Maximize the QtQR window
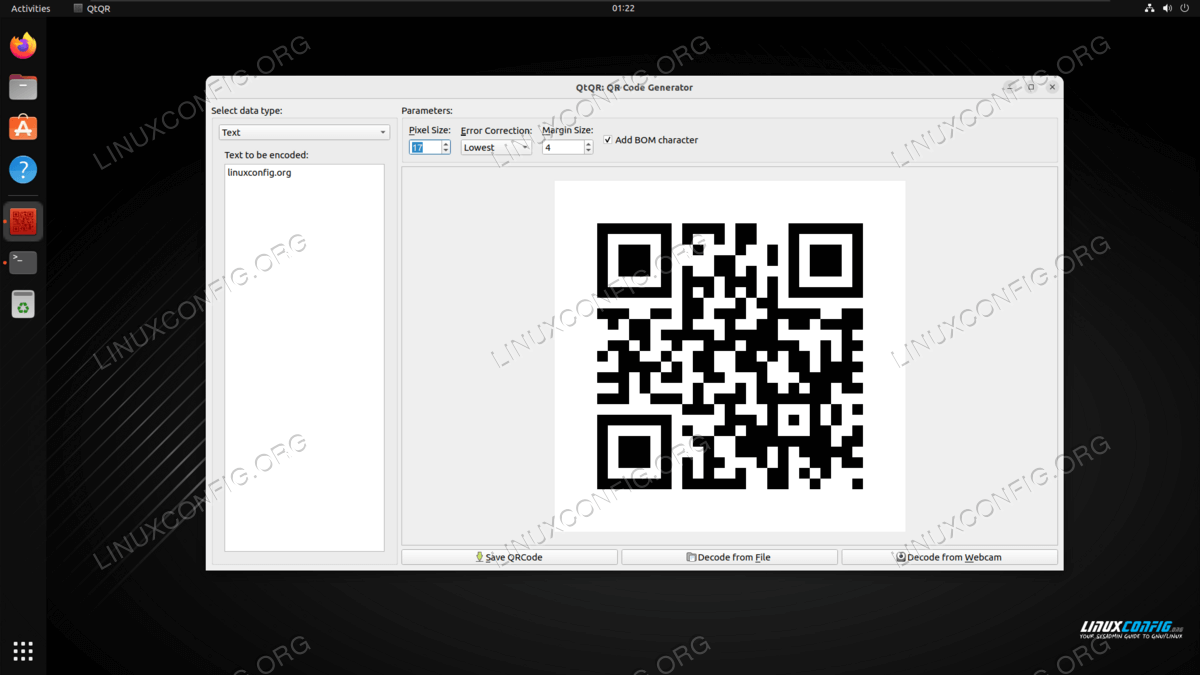 tap(1031, 87)
